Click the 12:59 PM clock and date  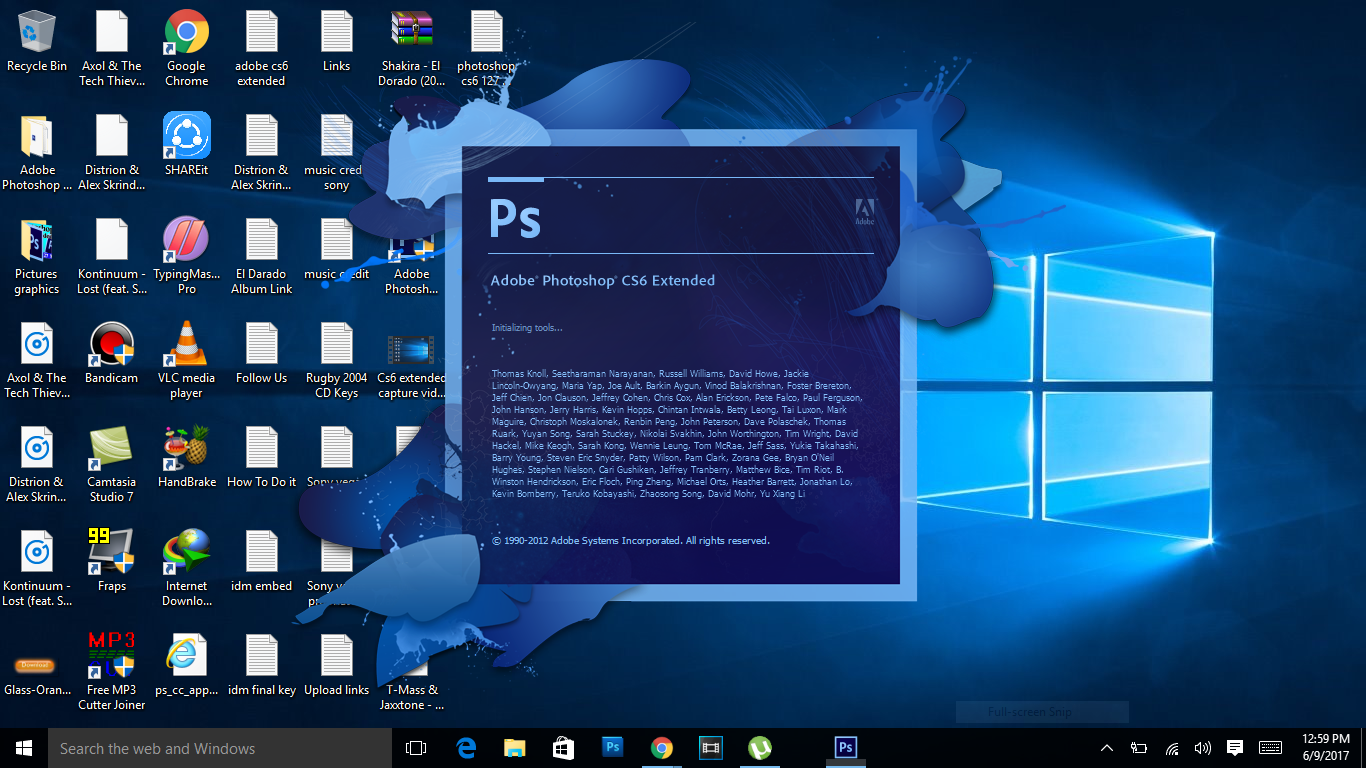1327,747
